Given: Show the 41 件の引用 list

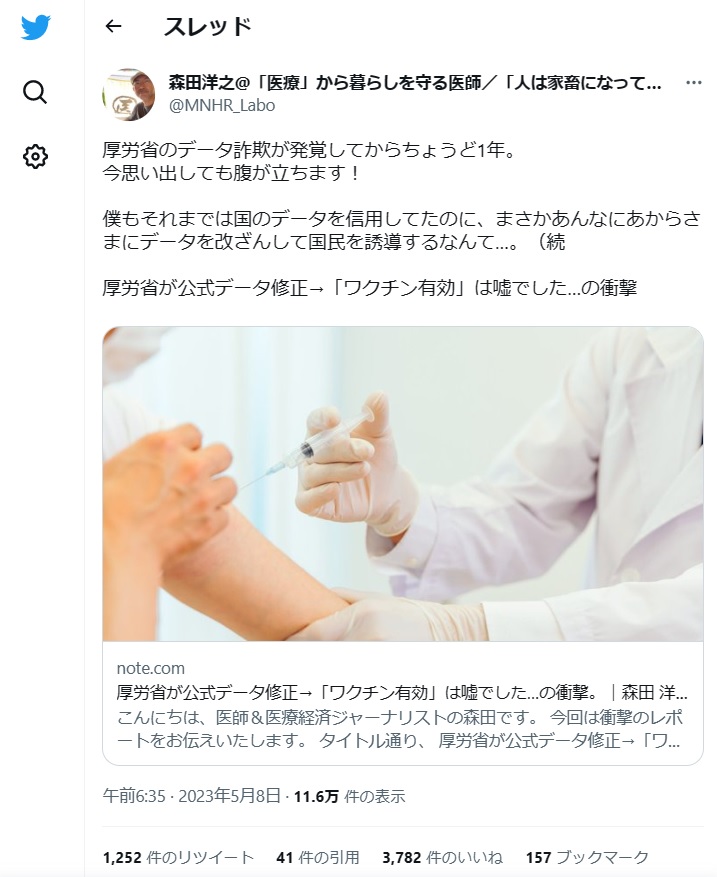Looking at the screenshot, I should [318, 857].
